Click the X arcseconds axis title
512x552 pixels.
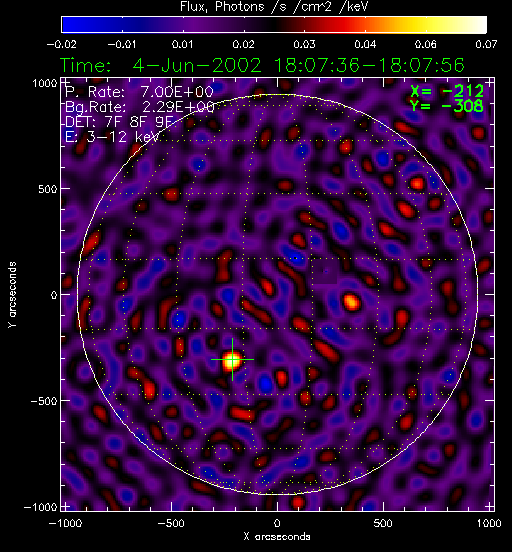coord(277,537)
